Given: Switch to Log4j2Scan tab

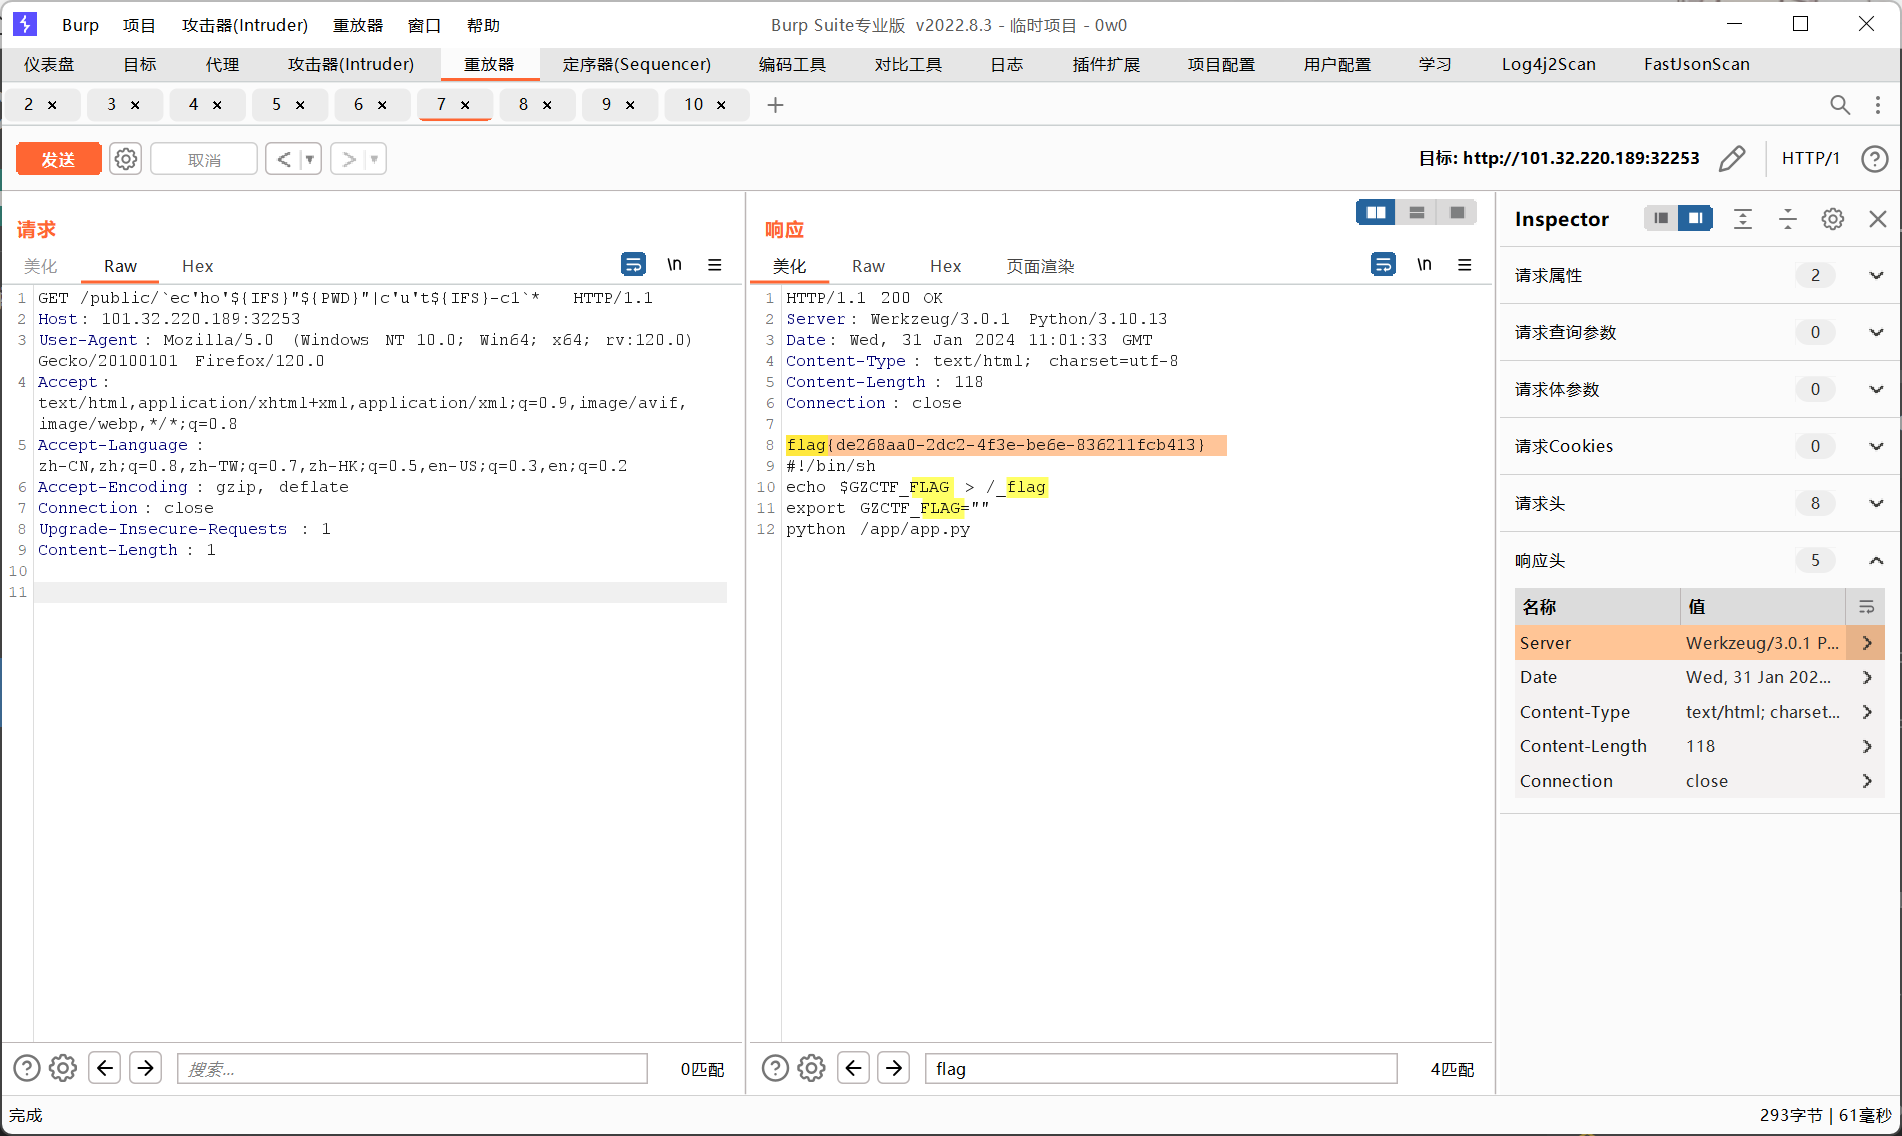Looking at the screenshot, I should (x=1549, y=64).
